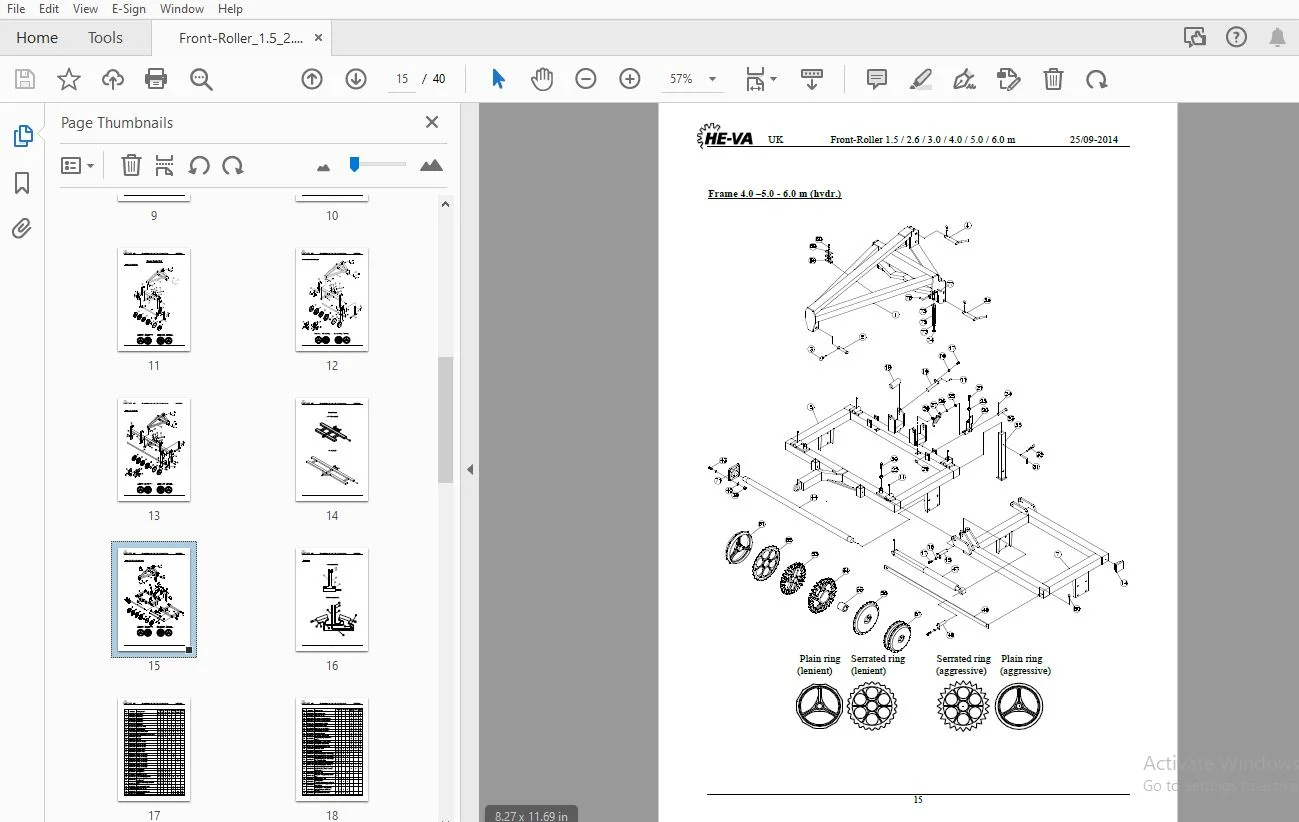Screen dimensions: 1299x822
Task: Switch to the Tools tab
Action: pyautogui.click(x=105, y=38)
